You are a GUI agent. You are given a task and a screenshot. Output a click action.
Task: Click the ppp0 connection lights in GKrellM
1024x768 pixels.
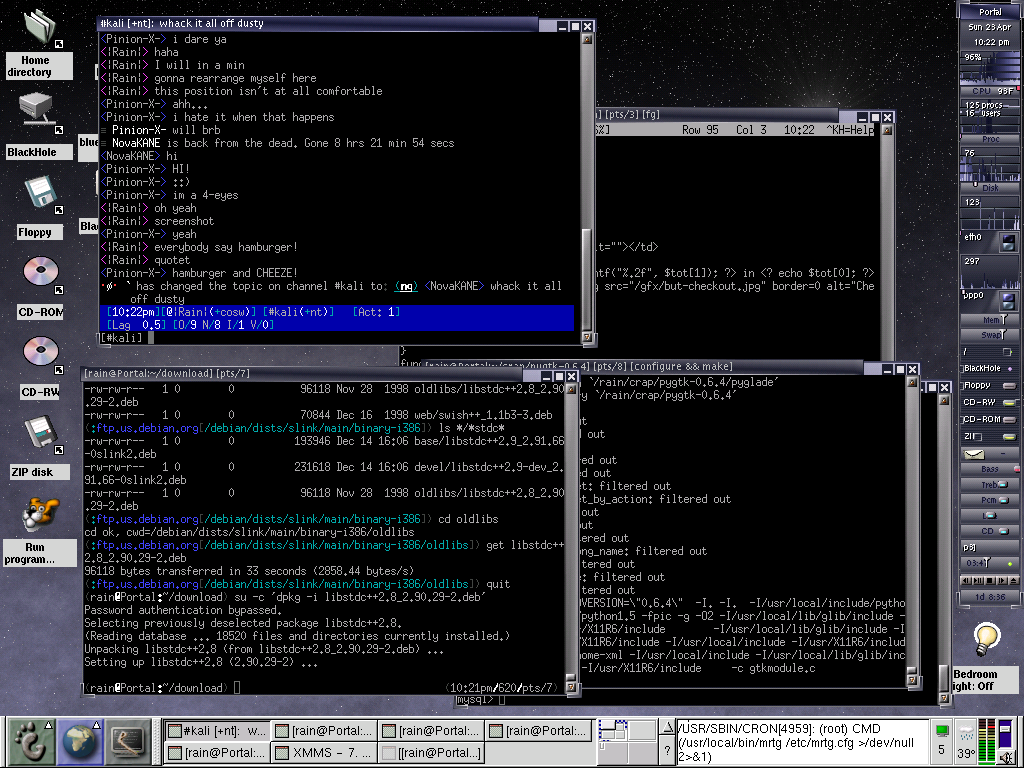[1008, 301]
